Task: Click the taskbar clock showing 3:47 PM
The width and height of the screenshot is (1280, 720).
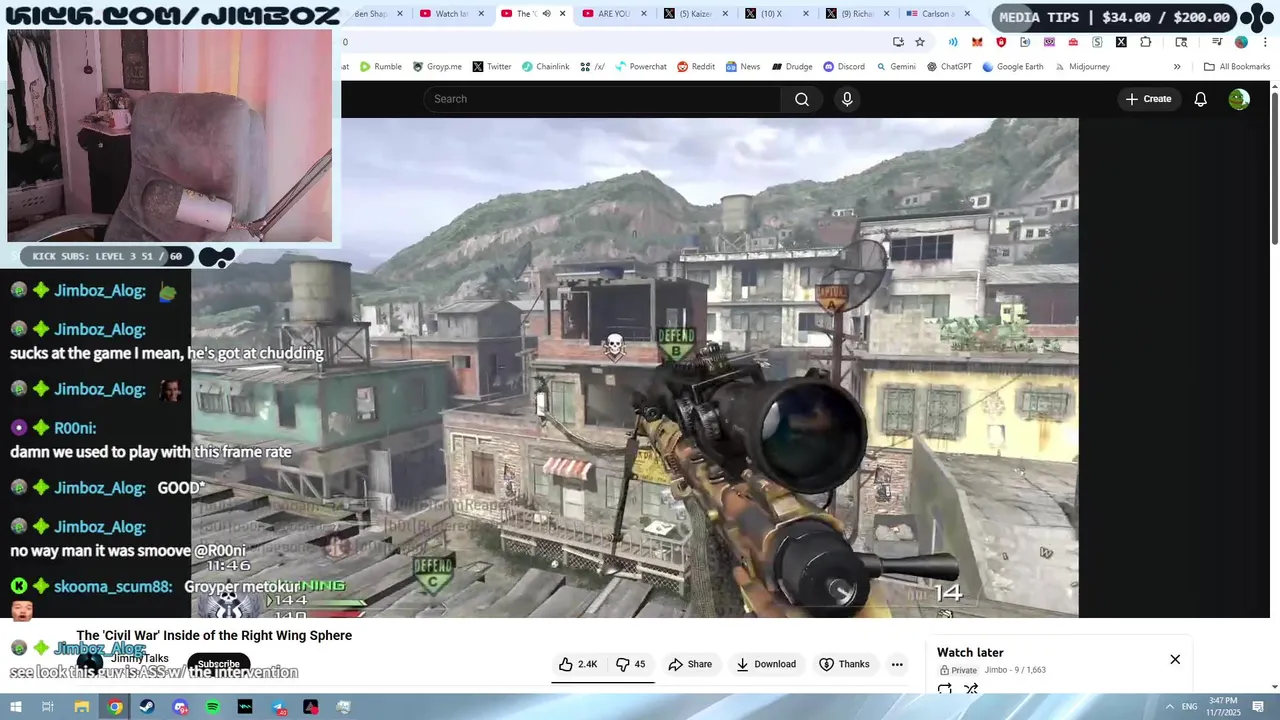Action: pos(1223,707)
